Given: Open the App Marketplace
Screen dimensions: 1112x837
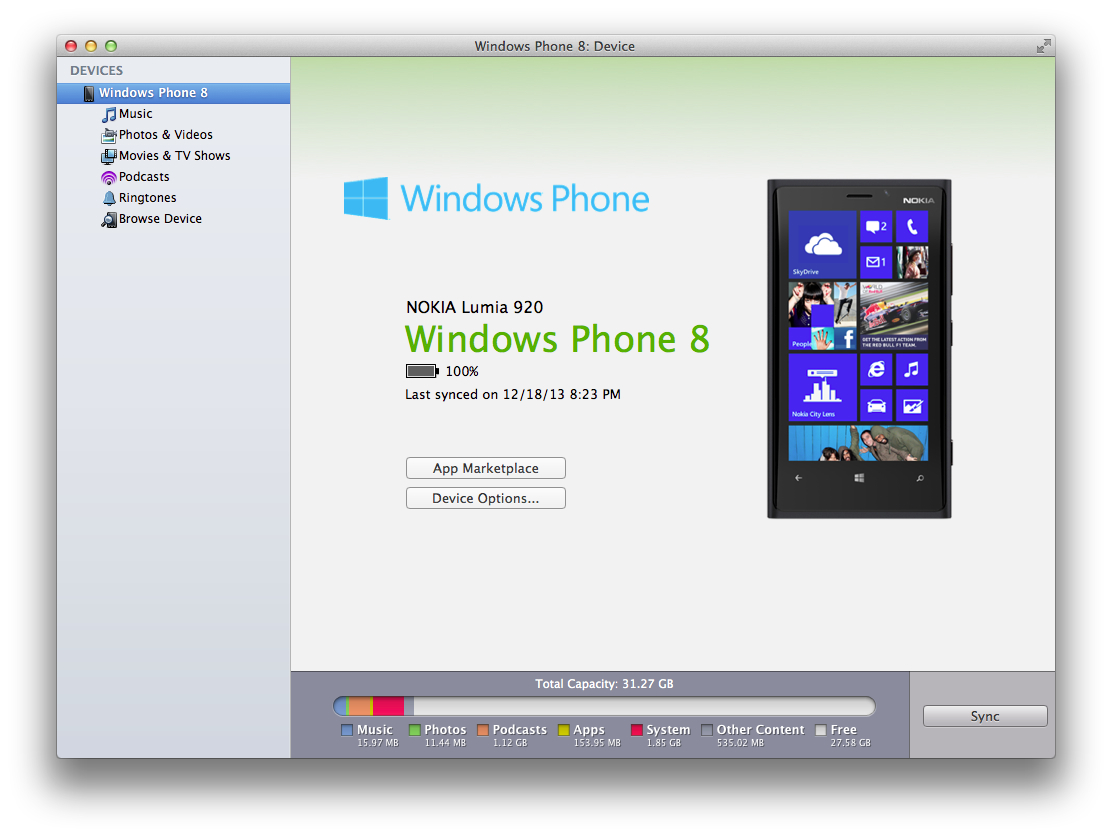Looking at the screenshot, I should [x=485, y=468].
